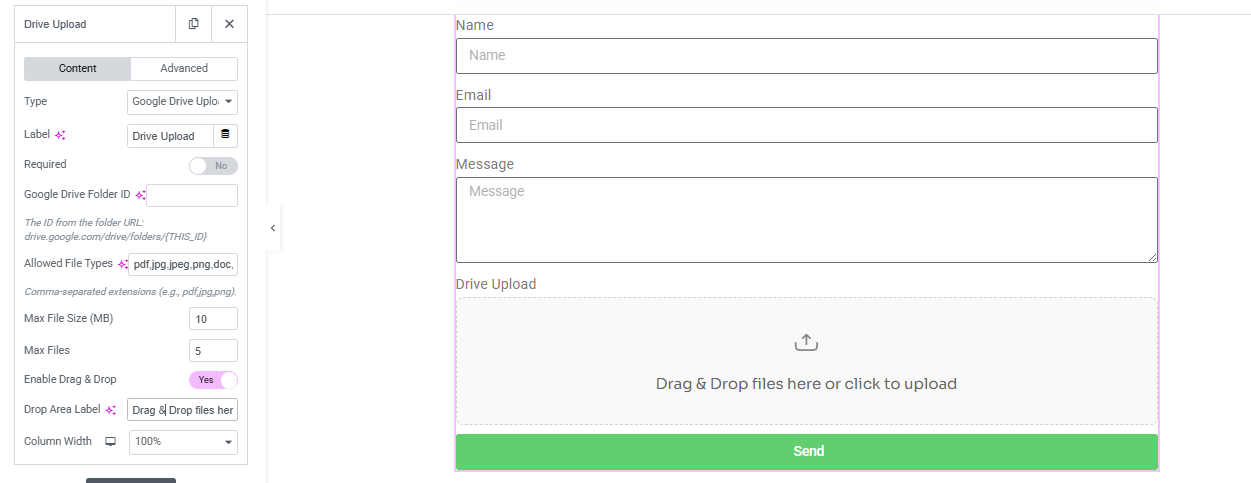Click the responsive desktop icon by Column Width

[111, 441]
